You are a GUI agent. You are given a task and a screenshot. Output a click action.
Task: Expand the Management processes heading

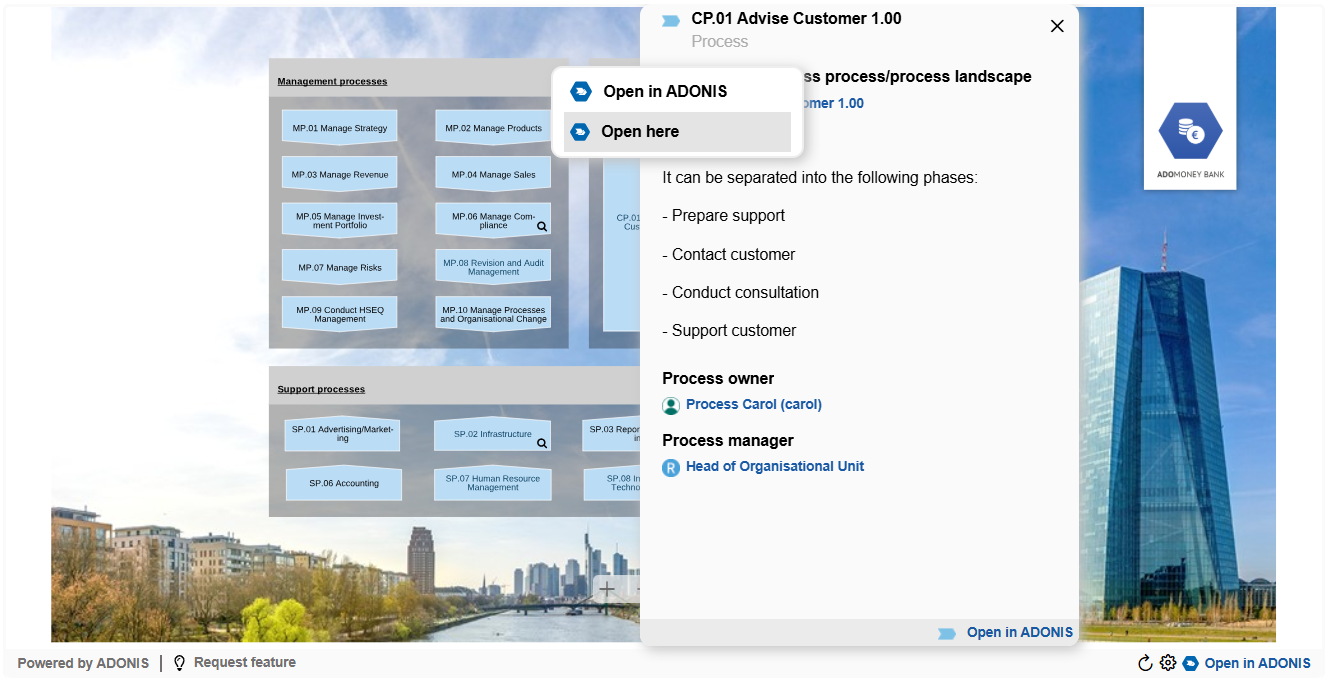point(332,82)
